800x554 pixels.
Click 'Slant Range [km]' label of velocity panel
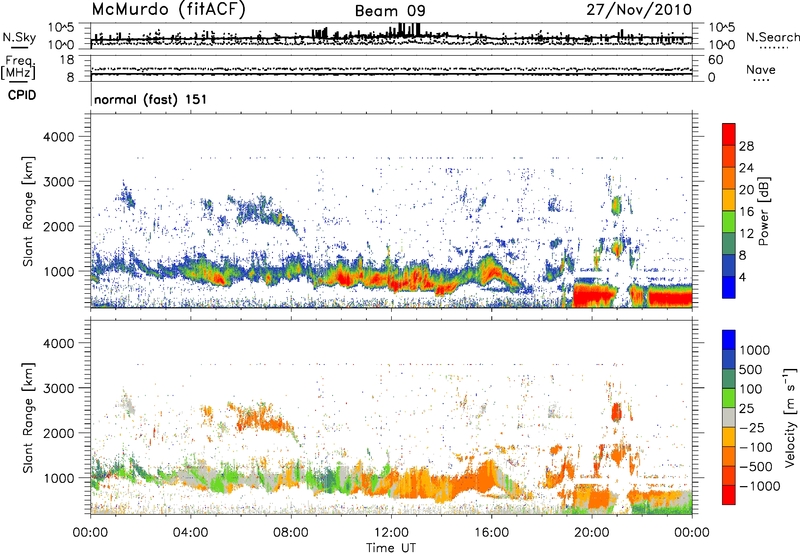click(29, 418)
